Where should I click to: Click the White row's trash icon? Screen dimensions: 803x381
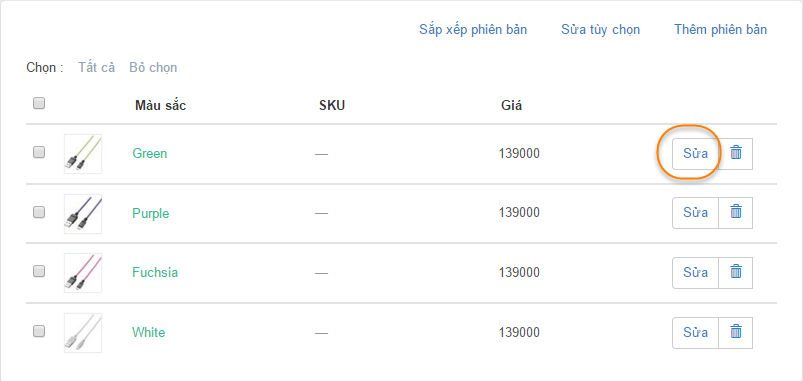click(x=736, y=332)
